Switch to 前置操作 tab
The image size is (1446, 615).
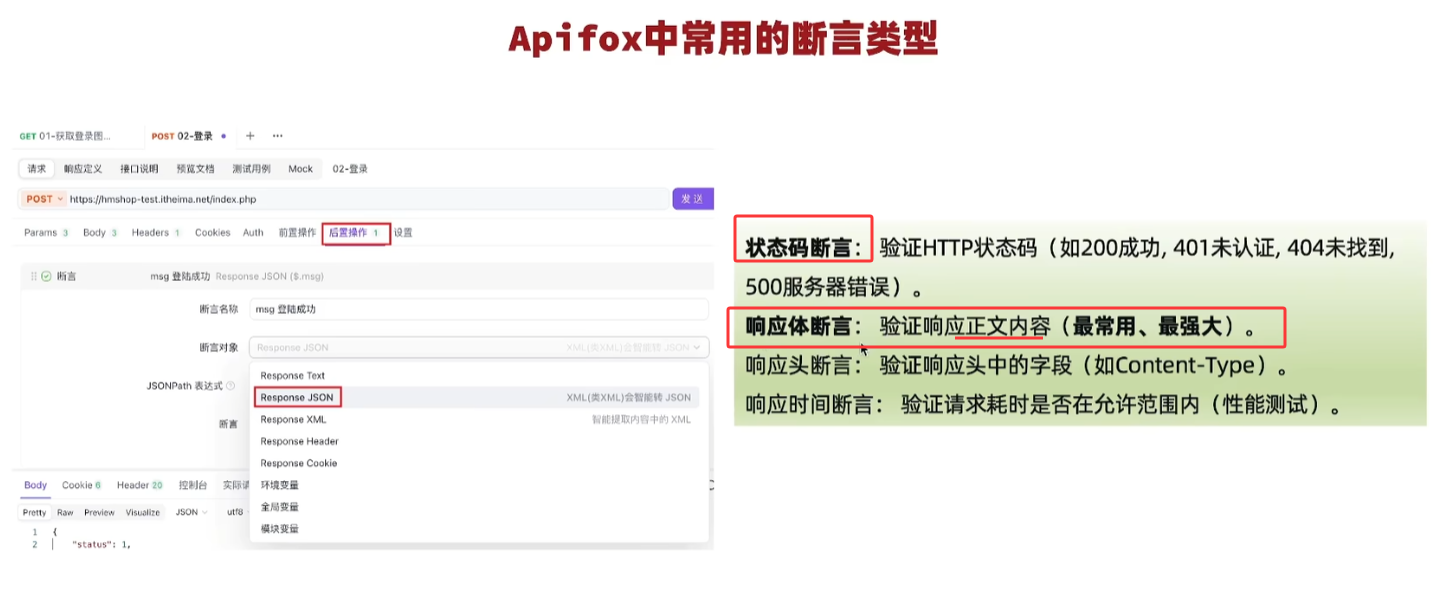click(x=297, y=233)
